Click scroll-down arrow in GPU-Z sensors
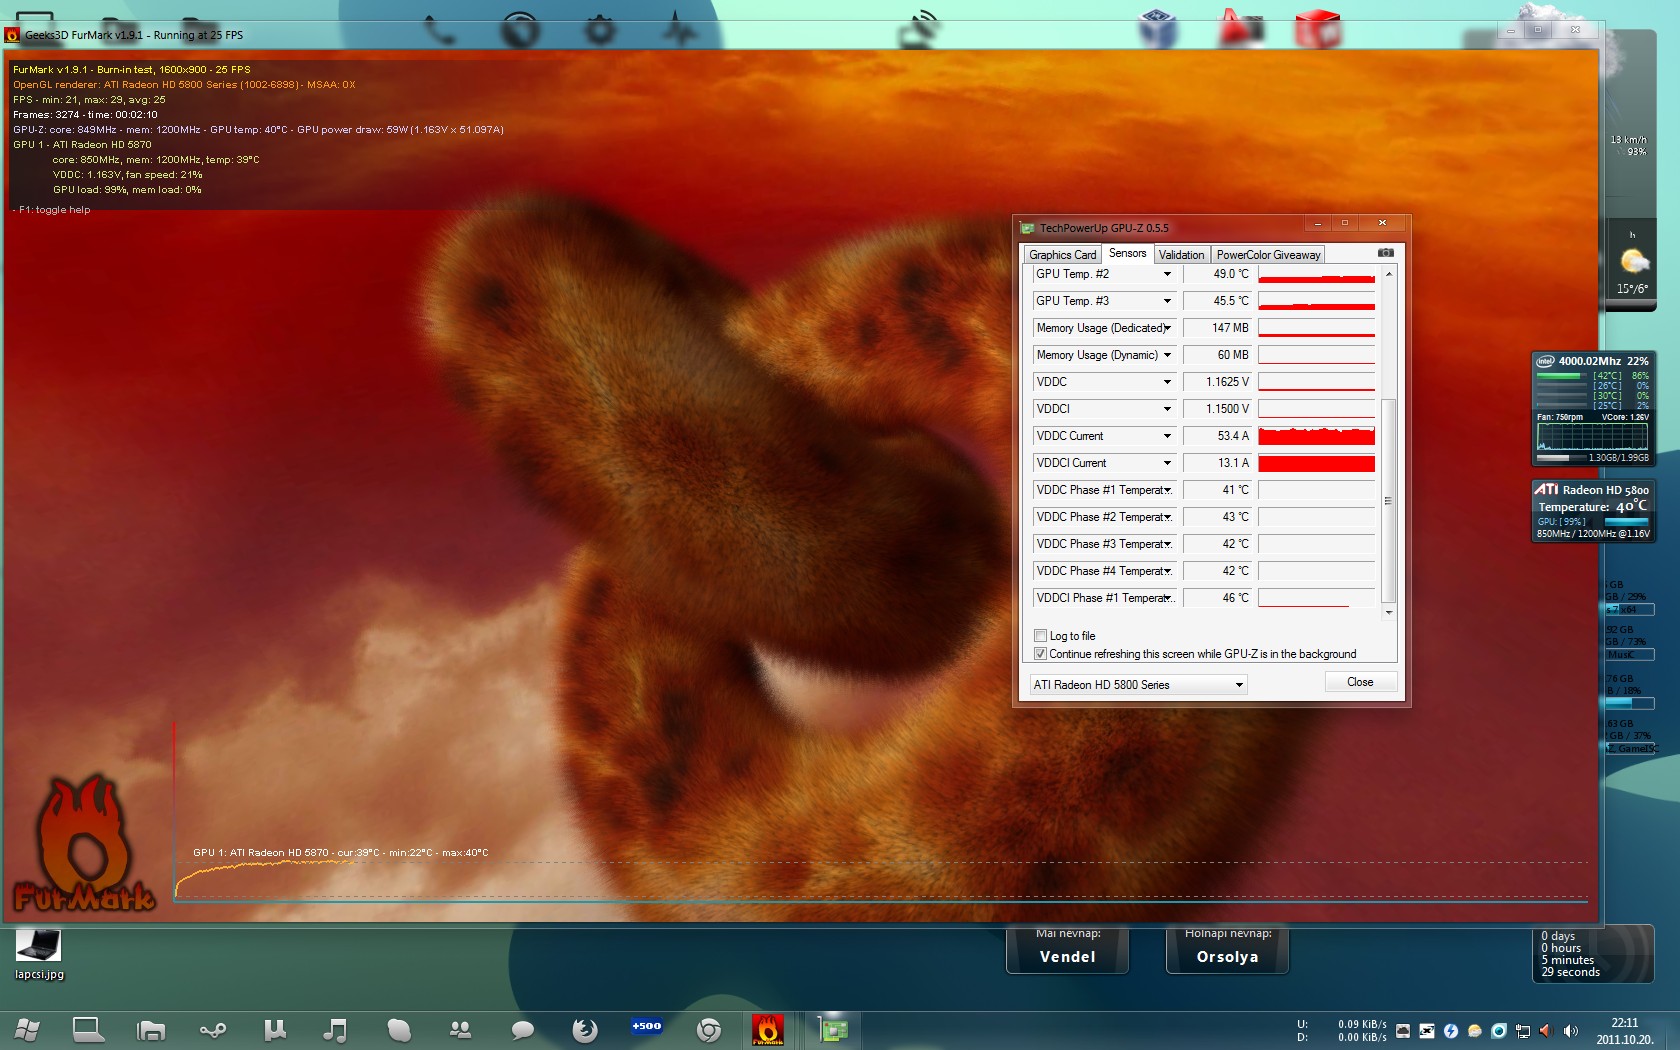Screen dimensions: 1680x1050 [x=1388, y=612]
